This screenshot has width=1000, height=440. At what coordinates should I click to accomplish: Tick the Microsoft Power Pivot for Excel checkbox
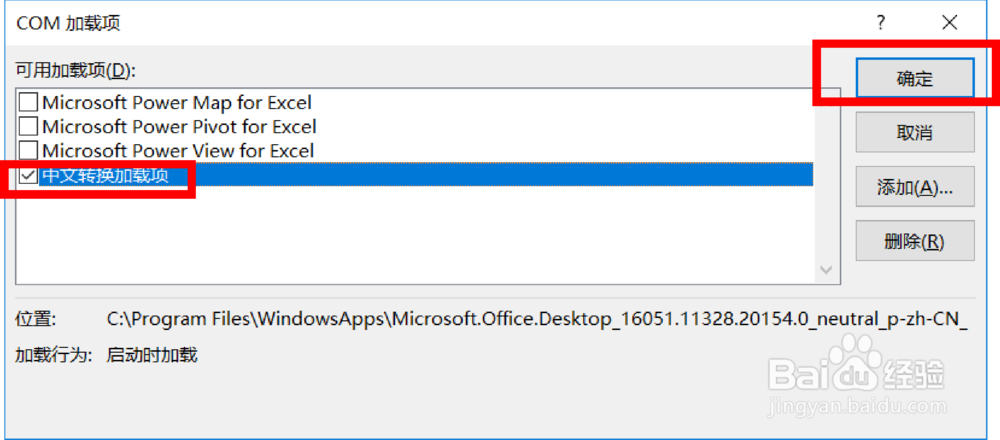29,127
